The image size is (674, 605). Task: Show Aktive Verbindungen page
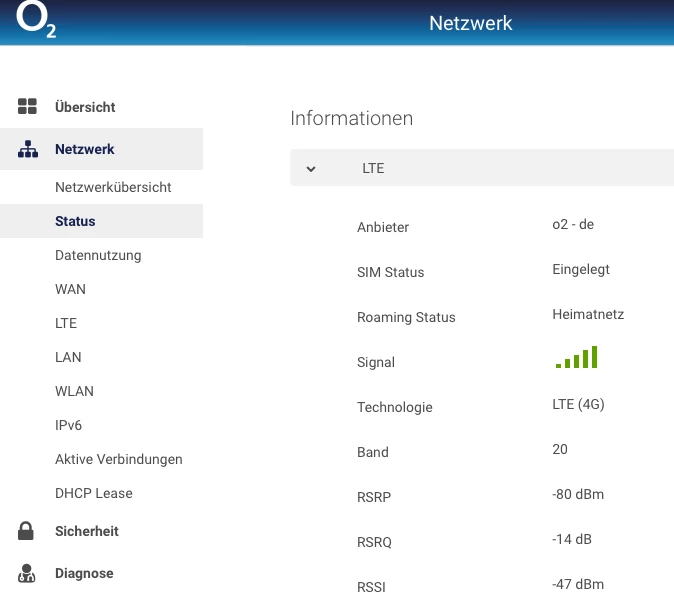point(118,459)
